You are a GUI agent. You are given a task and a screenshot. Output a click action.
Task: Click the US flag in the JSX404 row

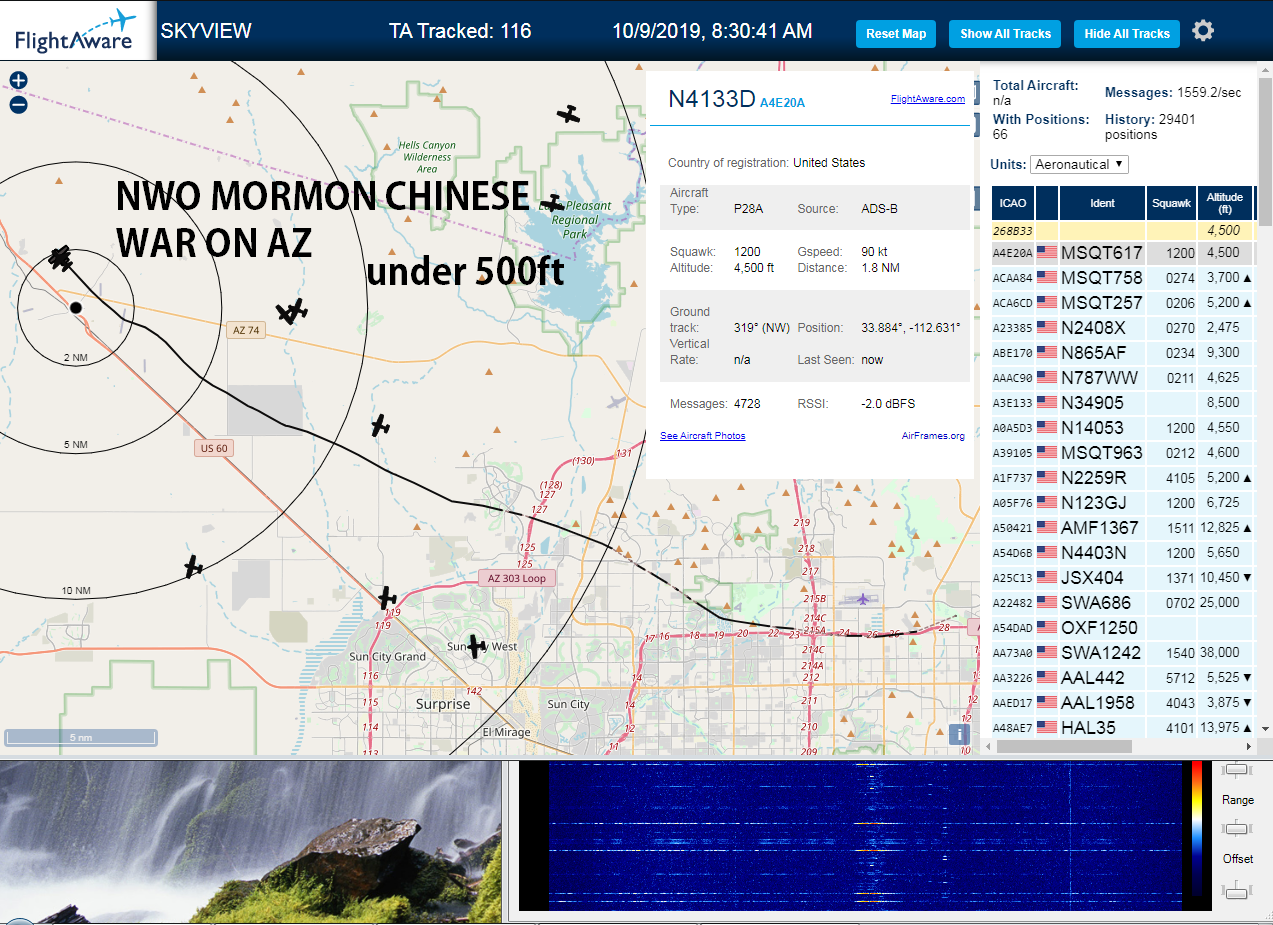(x=1047, y=578)
